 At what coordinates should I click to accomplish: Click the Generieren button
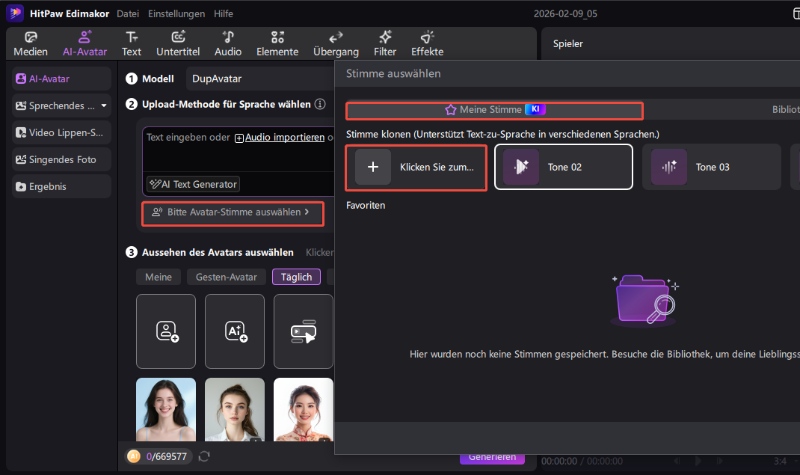(492, 459)
